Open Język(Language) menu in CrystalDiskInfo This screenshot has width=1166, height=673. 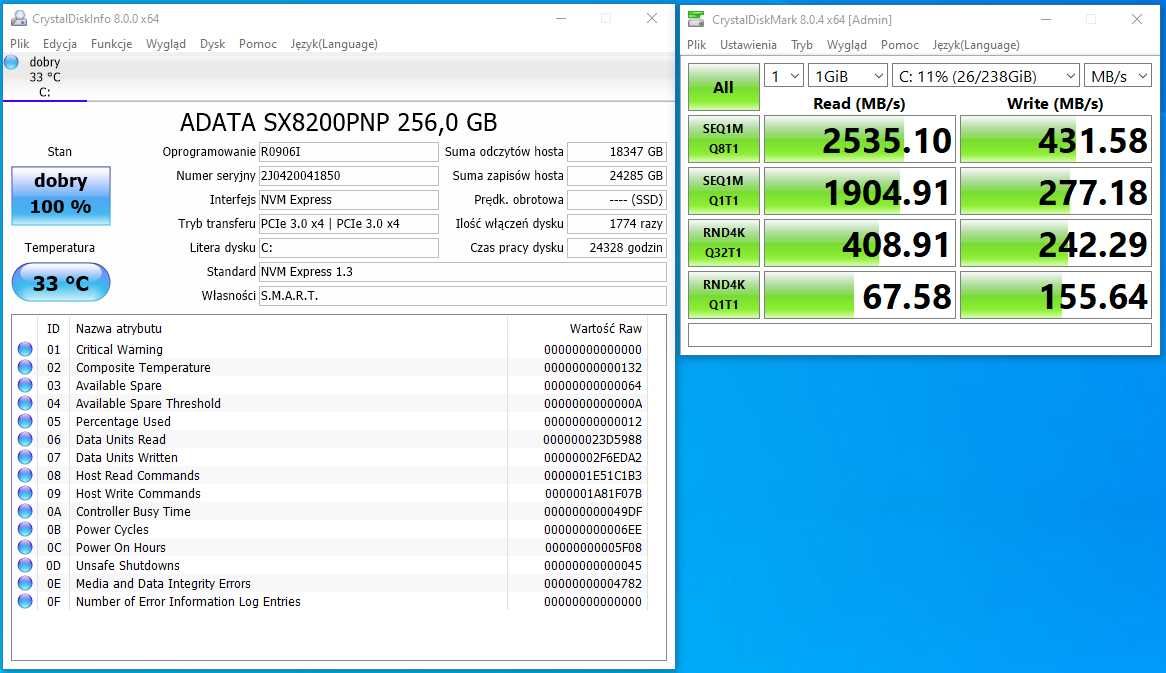[334, 44]
